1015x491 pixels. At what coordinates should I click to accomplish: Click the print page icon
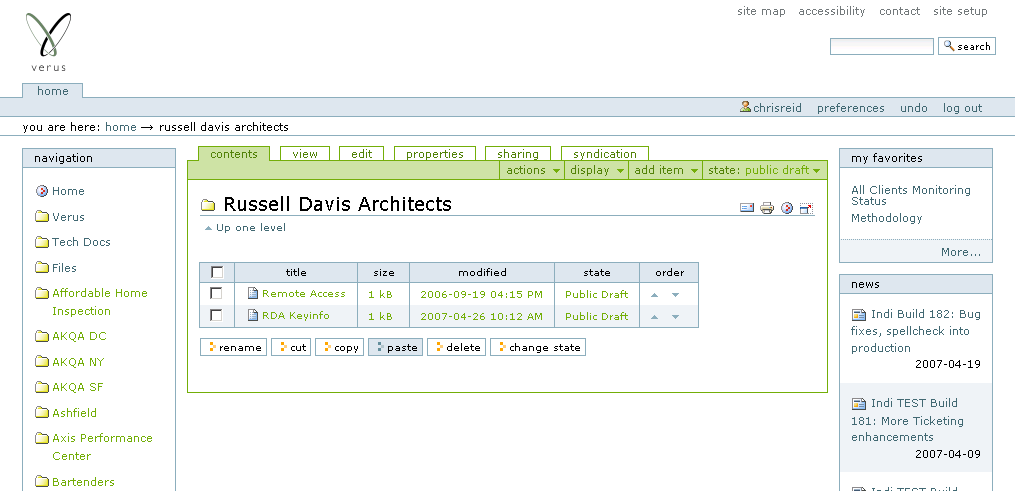click(x=767, y=208)
